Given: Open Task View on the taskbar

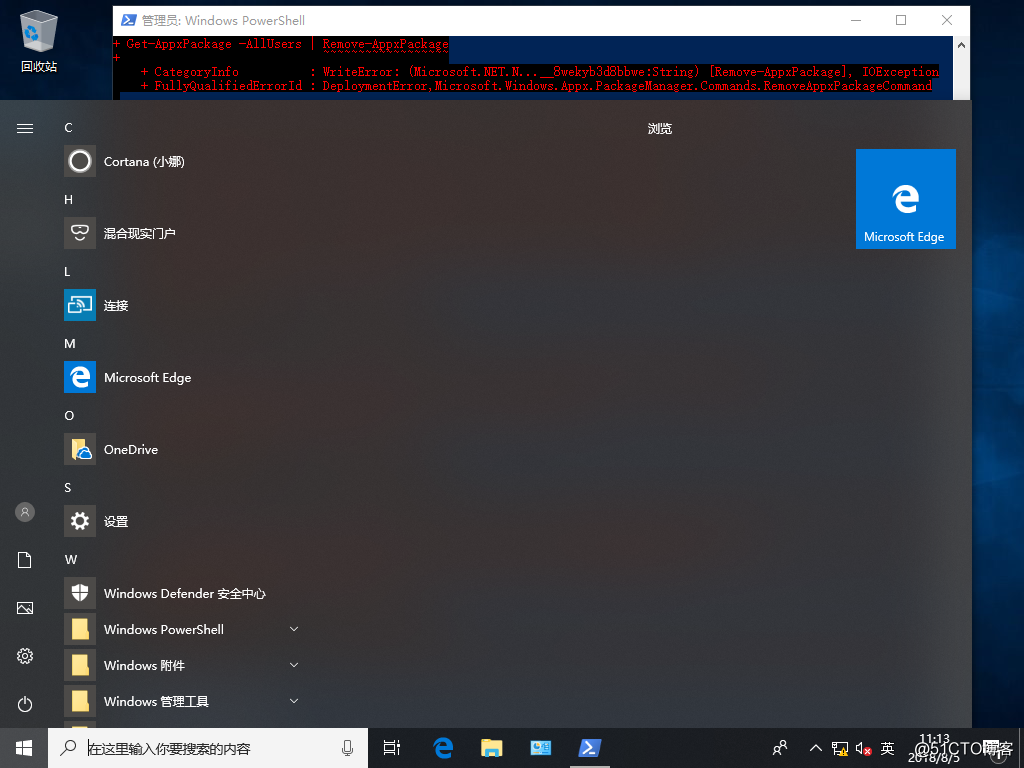Looking at the screenshot, I should click(392, 748).
